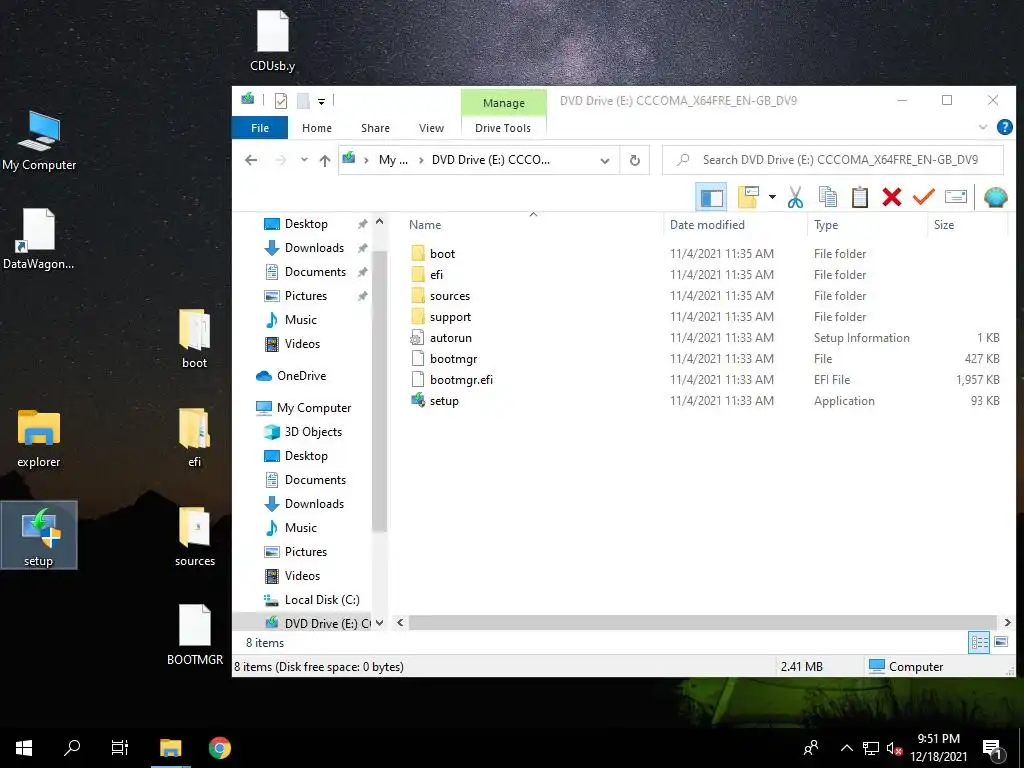Expand the address bar history dropdown
The height and width of the screenshot is (768, 1024).
605,161
